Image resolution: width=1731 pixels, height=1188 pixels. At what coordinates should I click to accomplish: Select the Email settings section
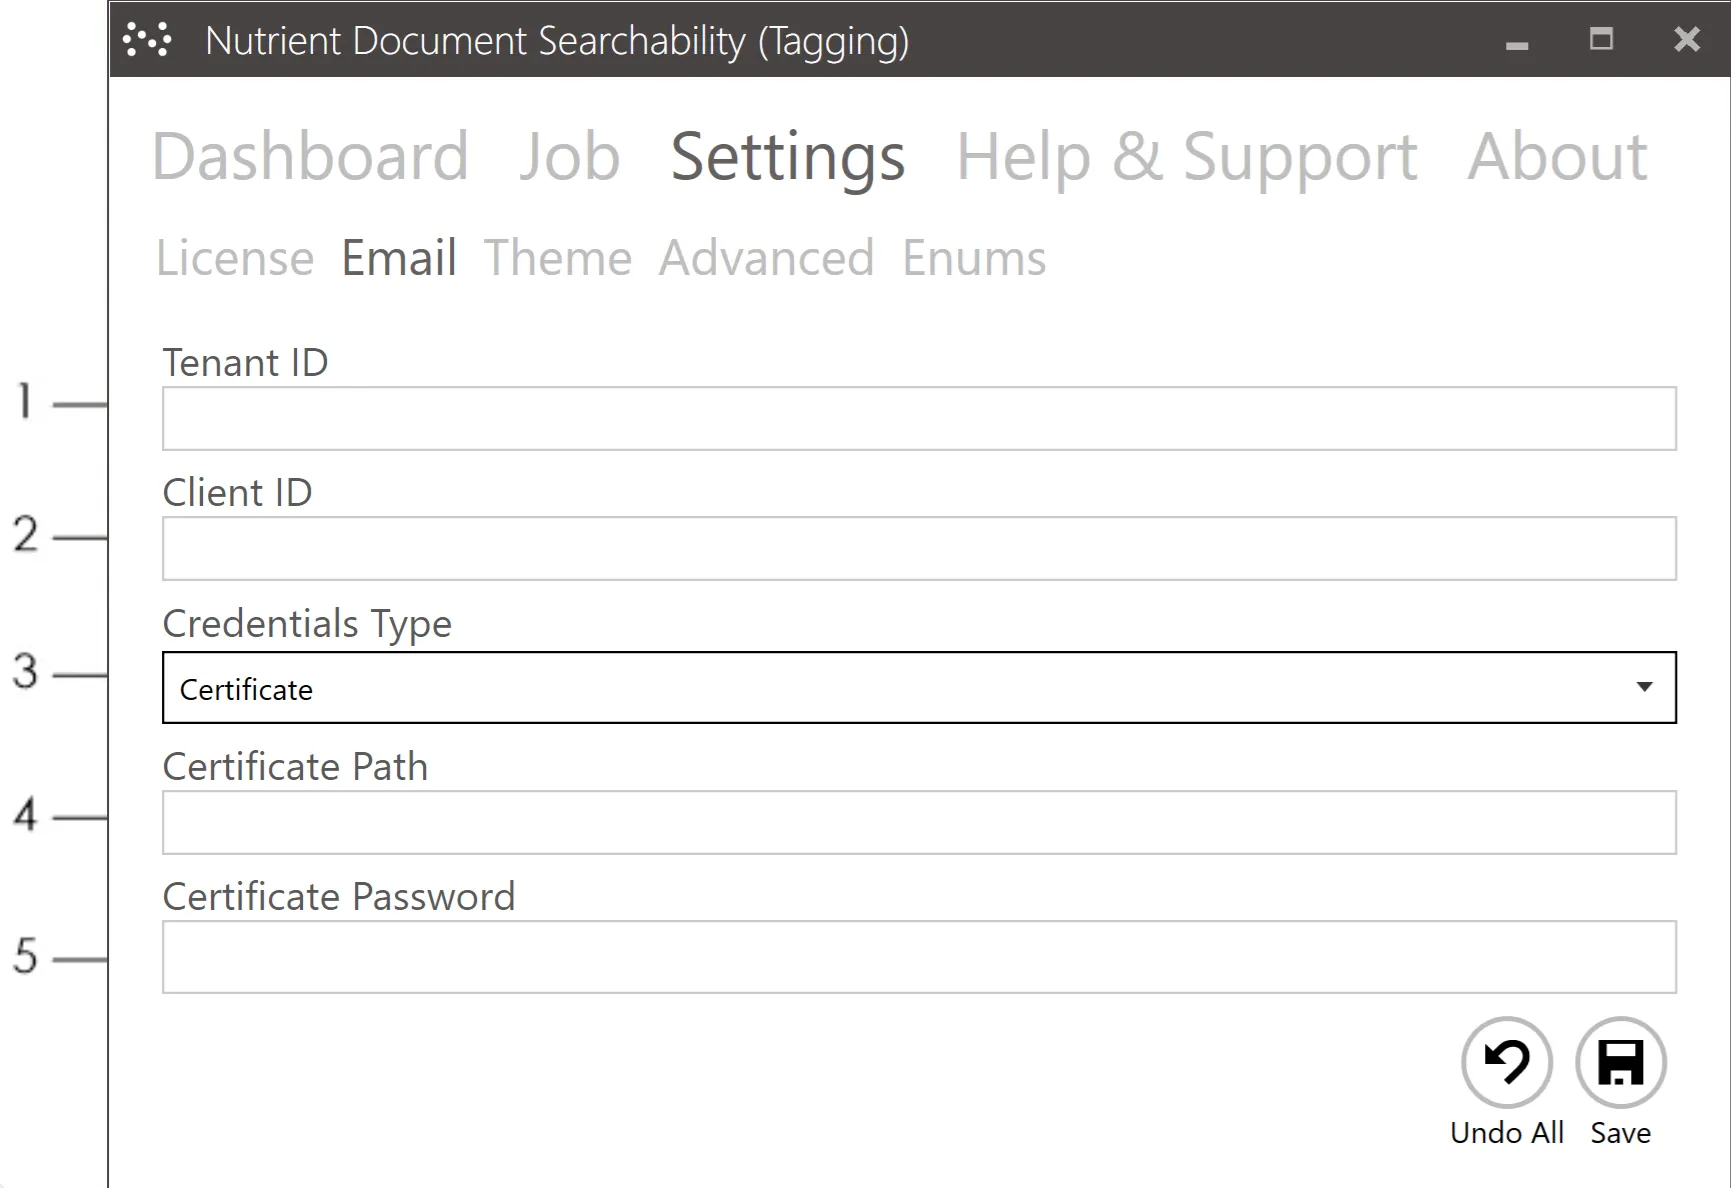[398, 258]
